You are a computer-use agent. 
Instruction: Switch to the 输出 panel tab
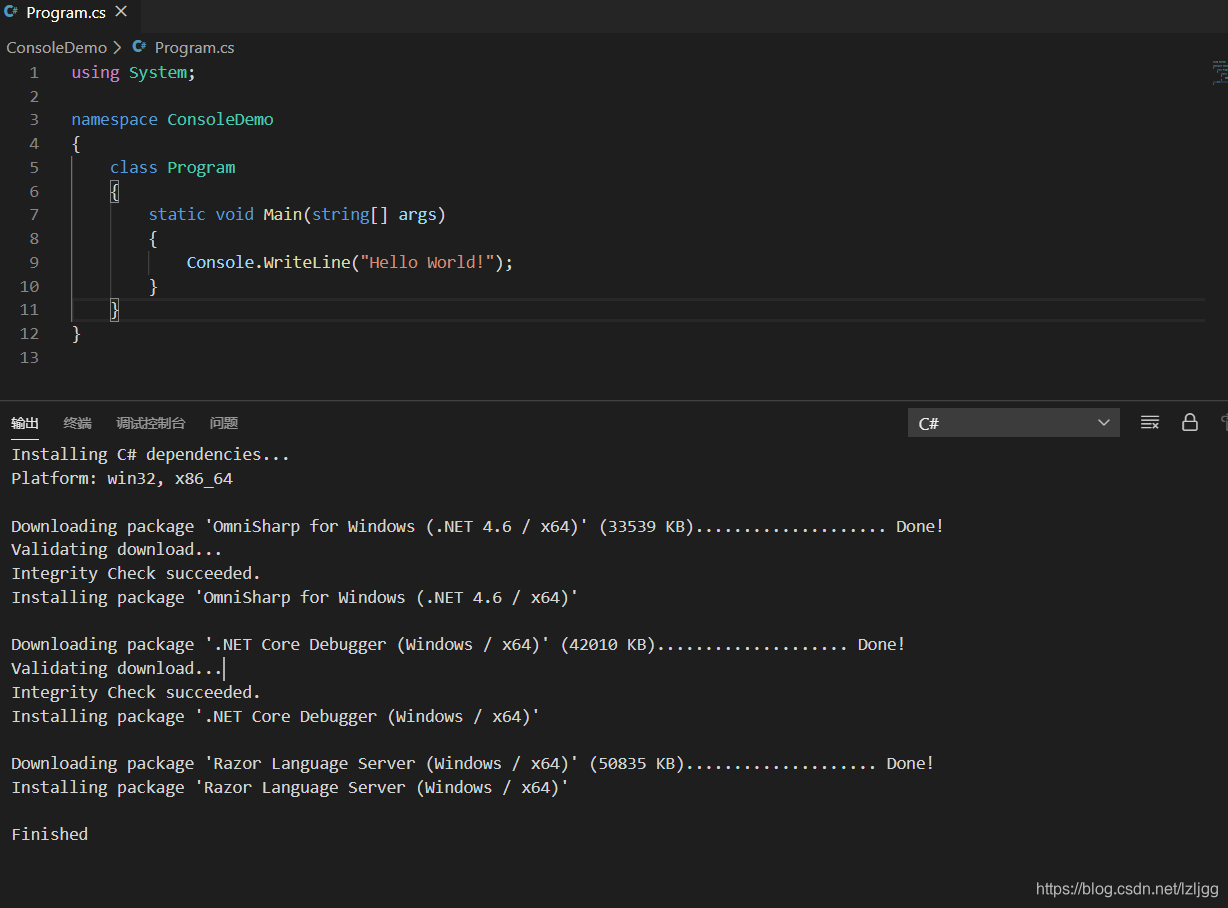tap(25, 423)
